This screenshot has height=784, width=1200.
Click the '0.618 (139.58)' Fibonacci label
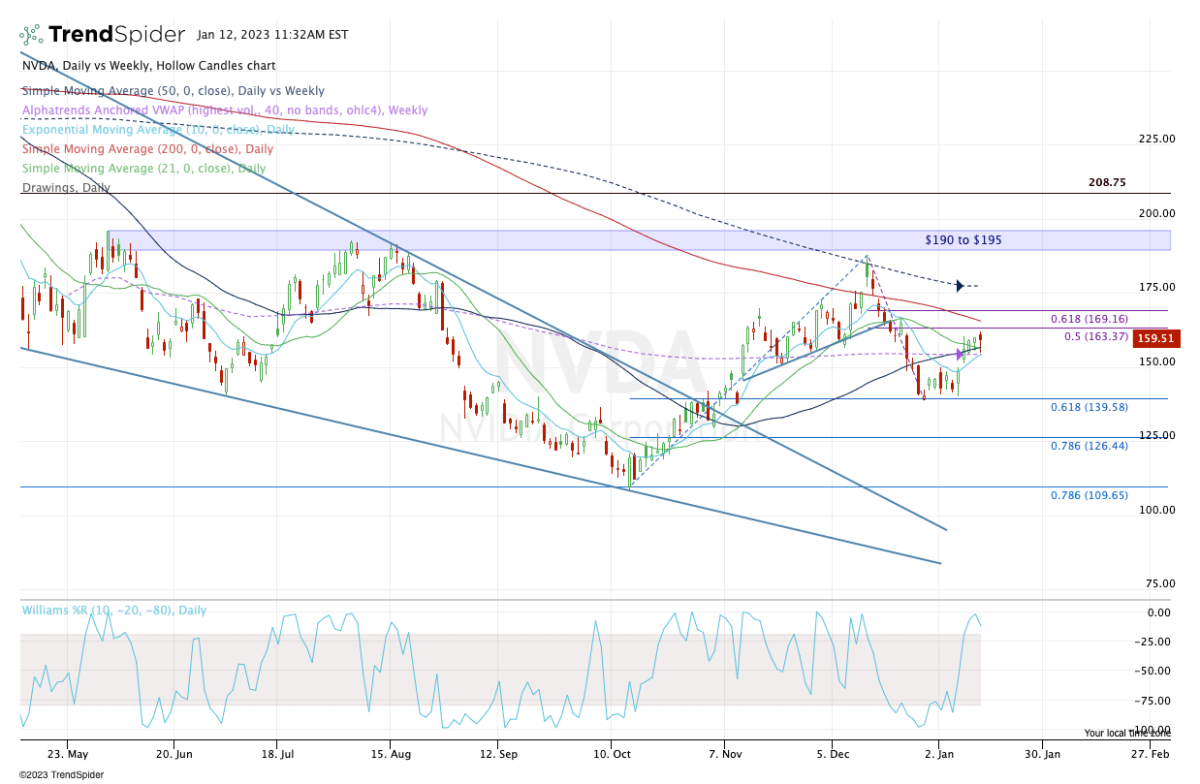pos(1088,408)
